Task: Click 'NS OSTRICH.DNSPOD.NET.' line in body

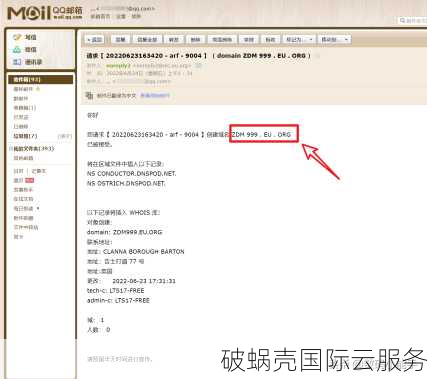Action: click(x=126, y=183)
